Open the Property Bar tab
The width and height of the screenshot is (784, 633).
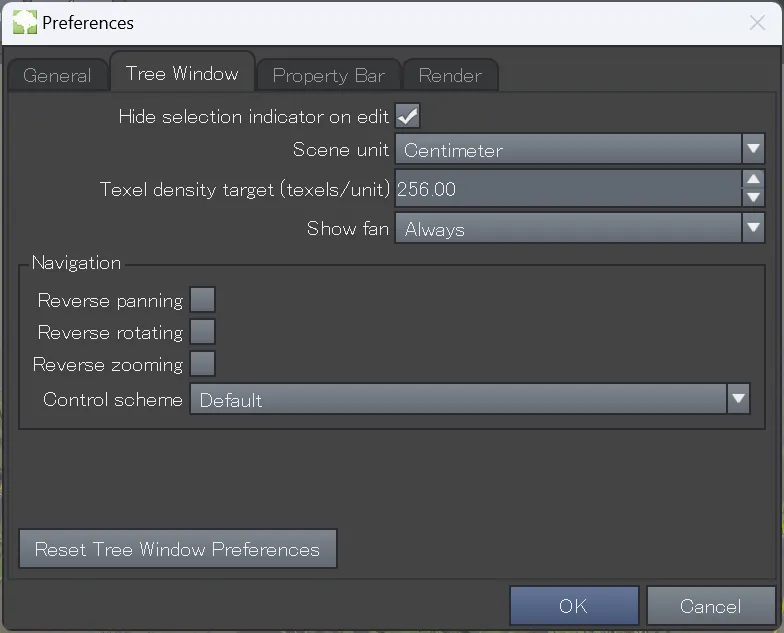coord(328,76)
